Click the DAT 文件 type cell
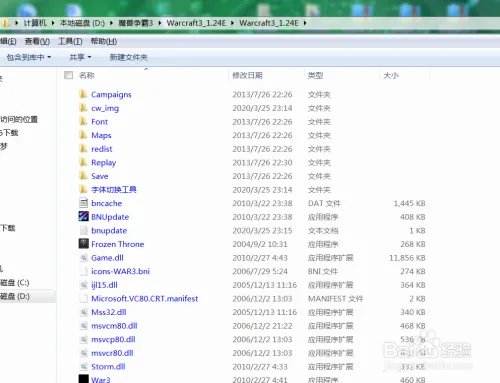500x383 pixels. 324,203
